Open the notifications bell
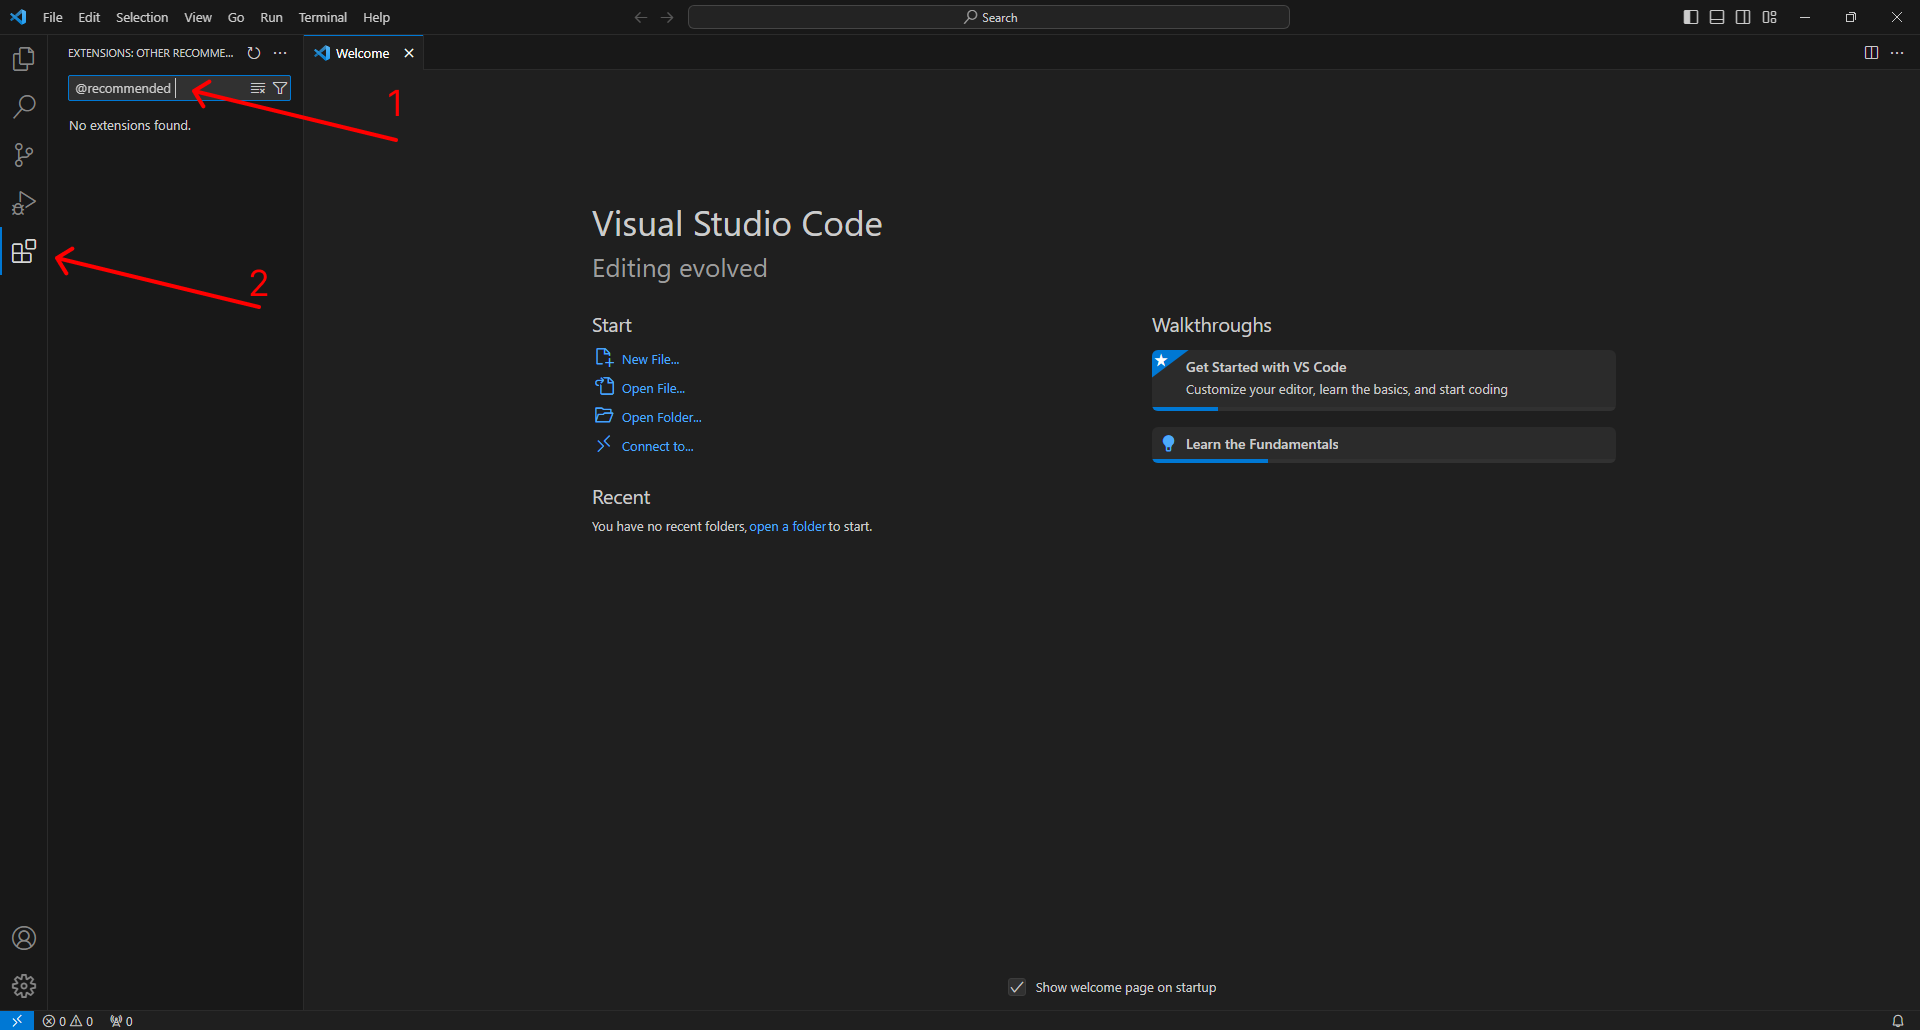Viewport: 1920px width, 1030px height. point(1897,1021)
